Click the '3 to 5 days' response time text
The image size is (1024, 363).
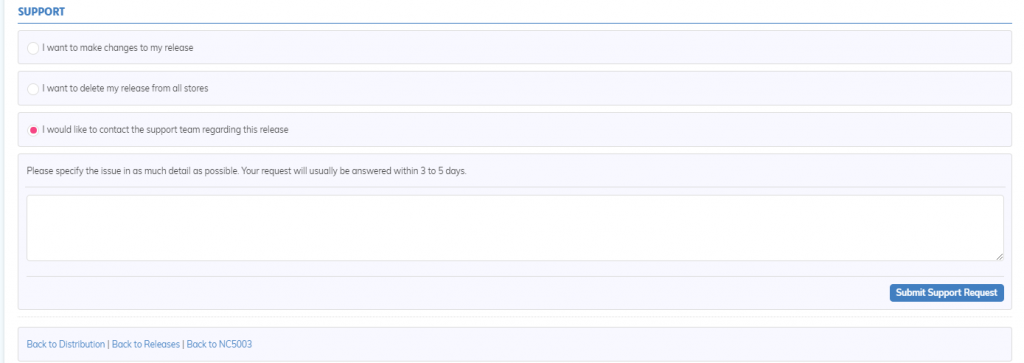443,171
